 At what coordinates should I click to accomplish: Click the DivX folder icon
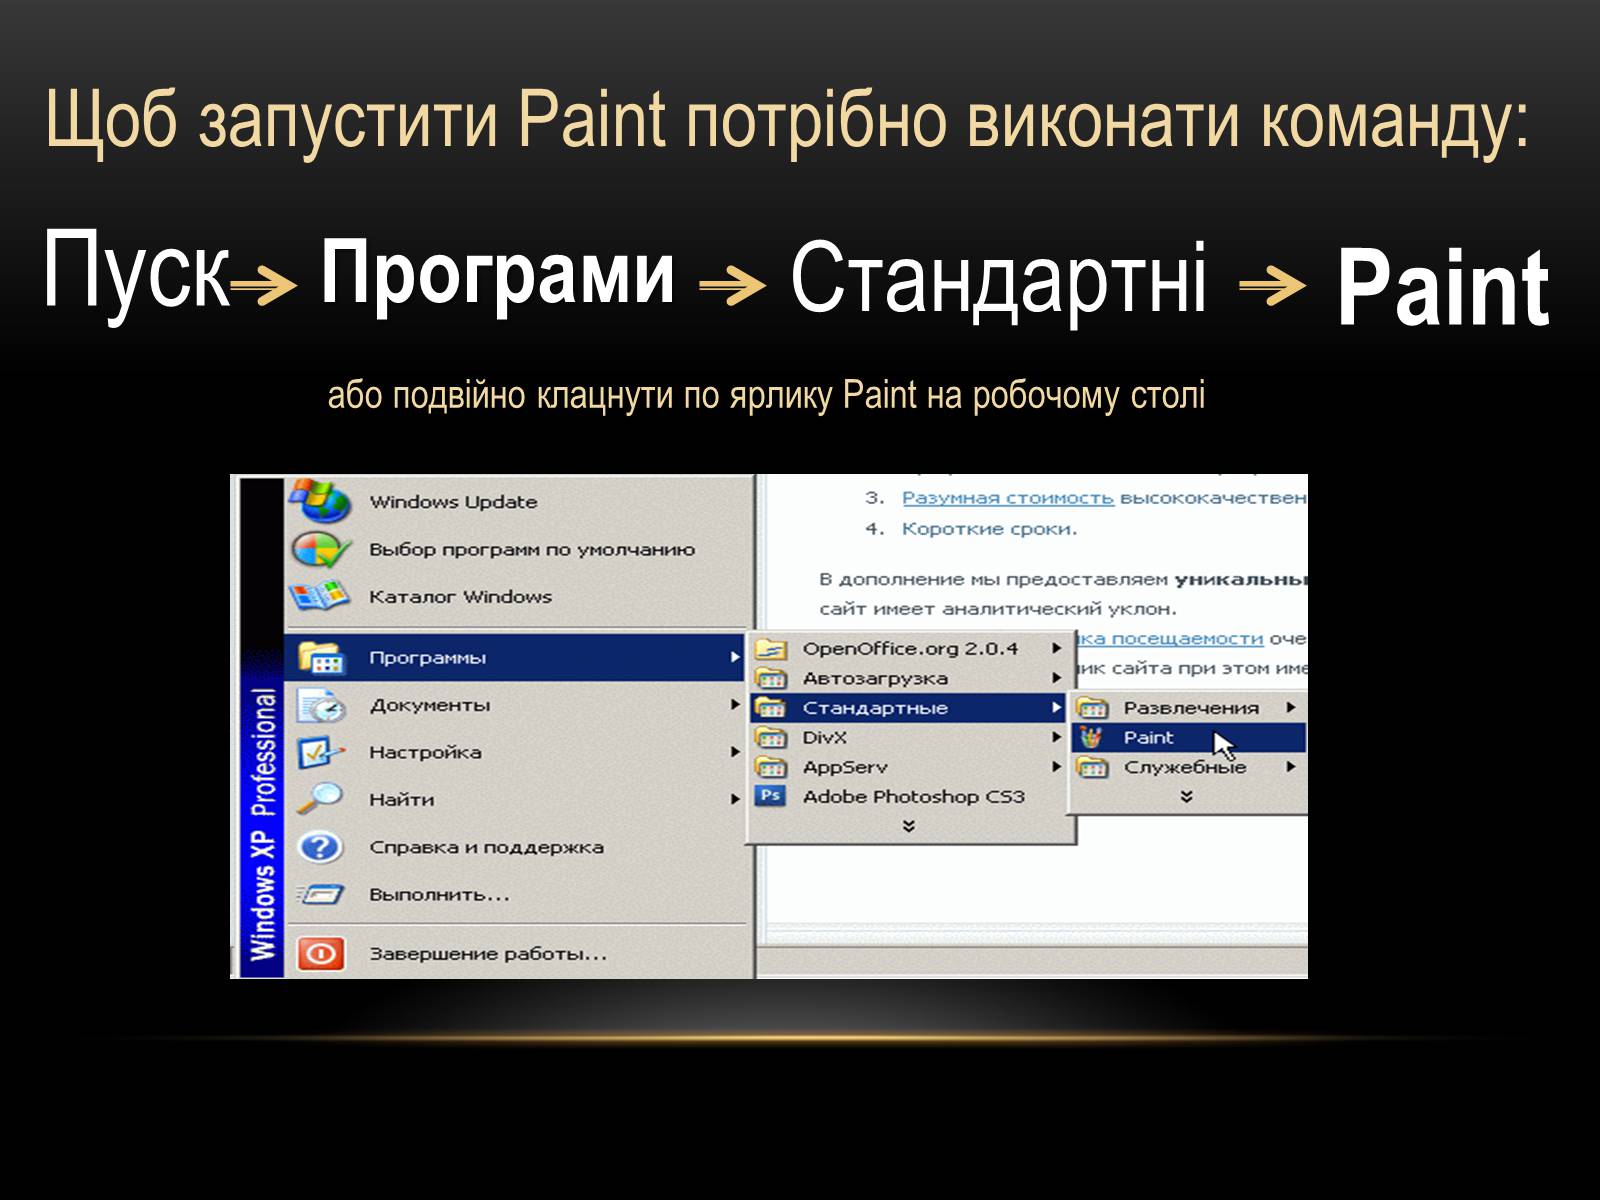(x=771, y=738)
